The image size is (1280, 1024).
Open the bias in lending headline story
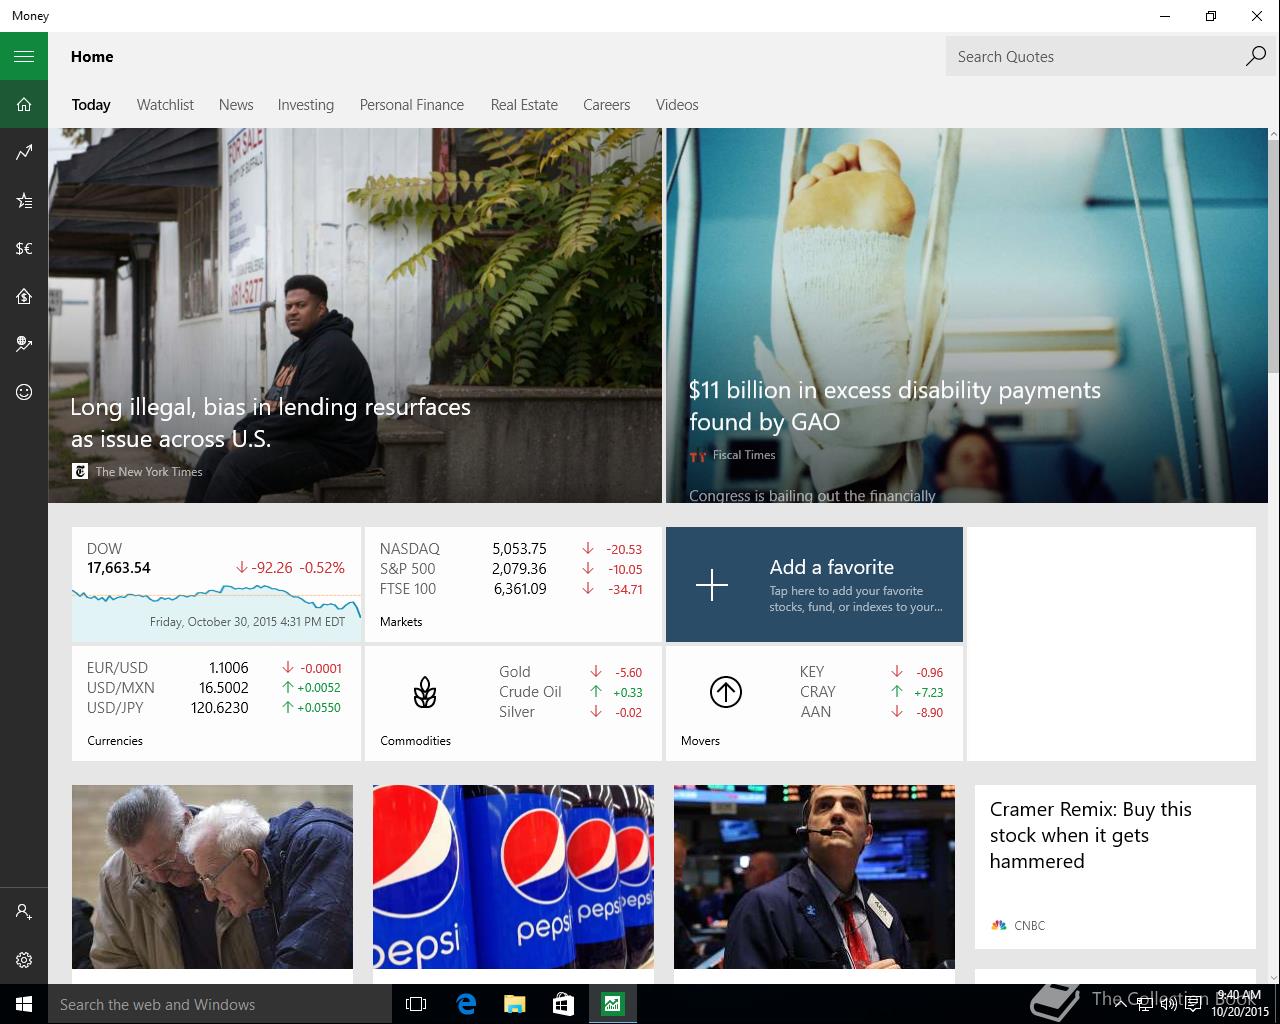270,423
